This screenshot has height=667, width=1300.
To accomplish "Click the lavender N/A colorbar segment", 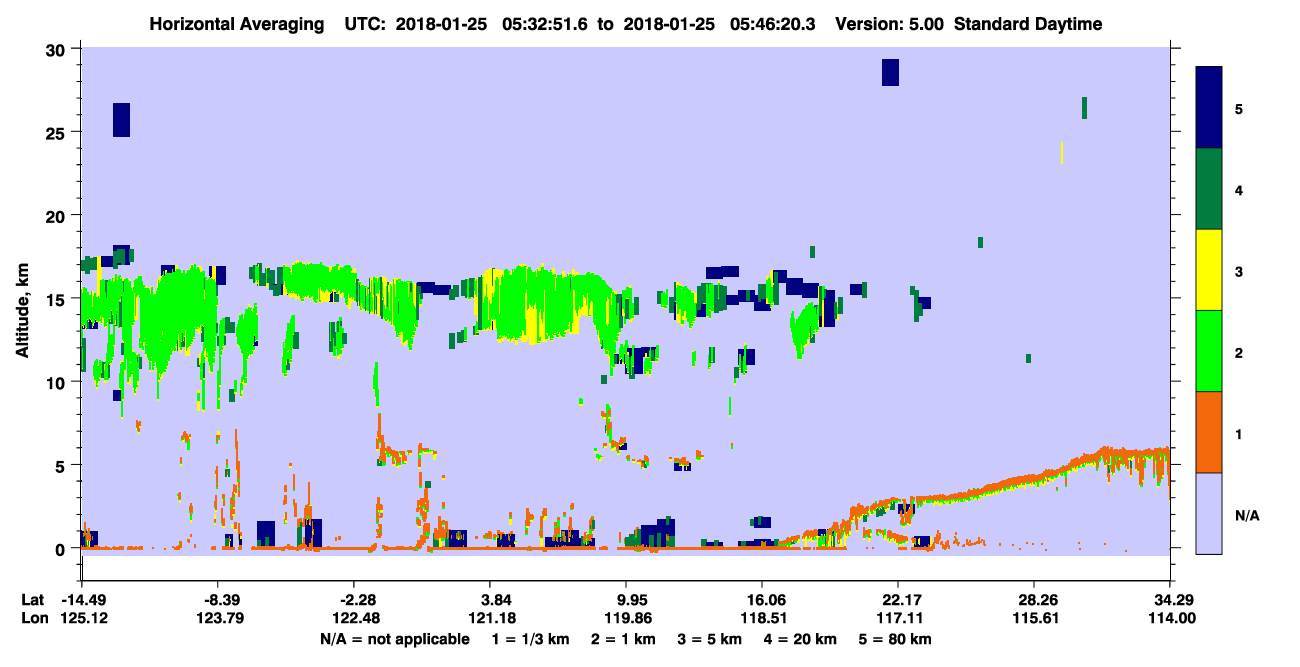I will (1209, 513).
